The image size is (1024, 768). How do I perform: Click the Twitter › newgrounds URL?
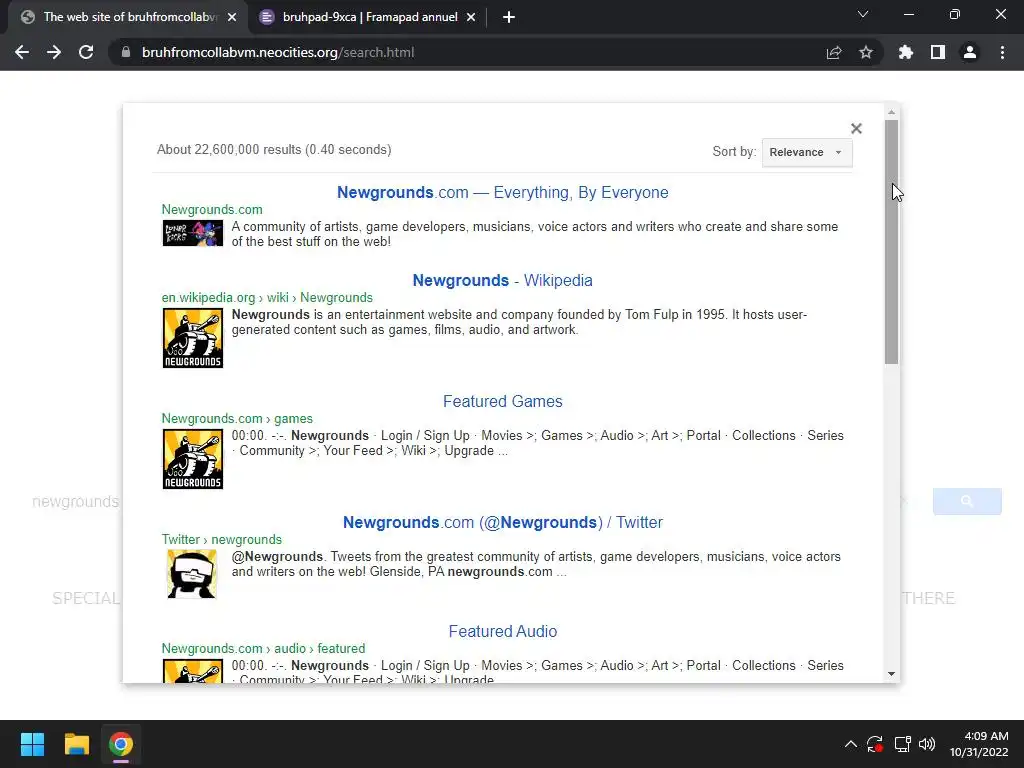coord(221,539)
